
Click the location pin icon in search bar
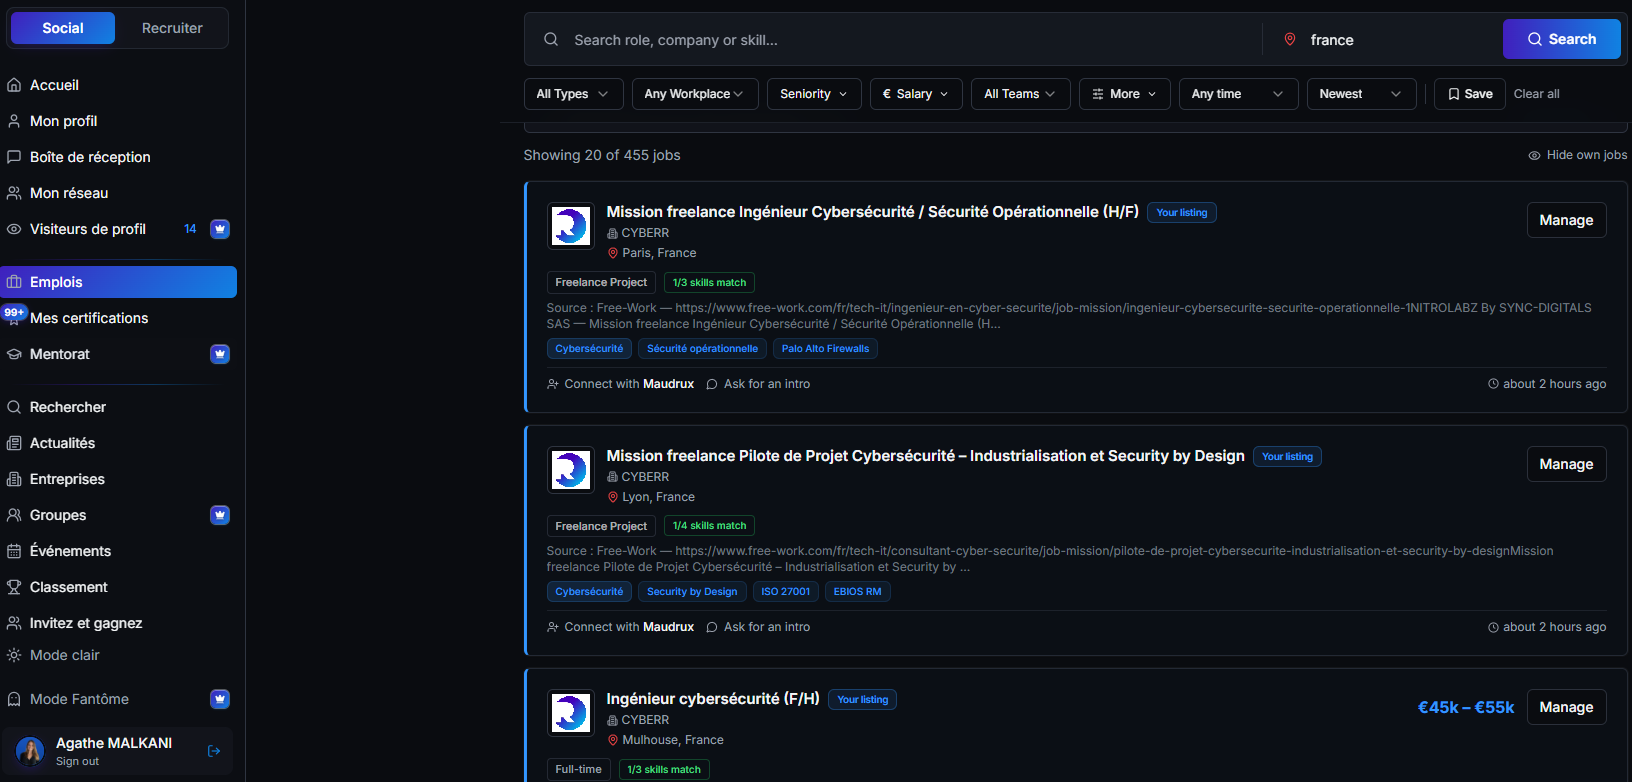click(x=1290, y=39)
